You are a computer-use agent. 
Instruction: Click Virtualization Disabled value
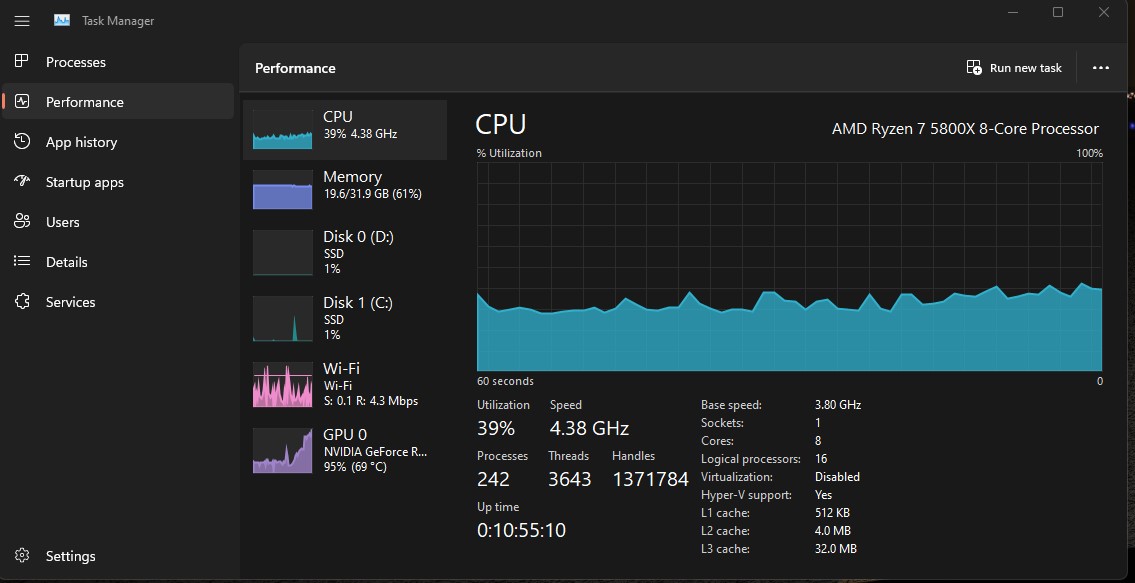[837, 477]
